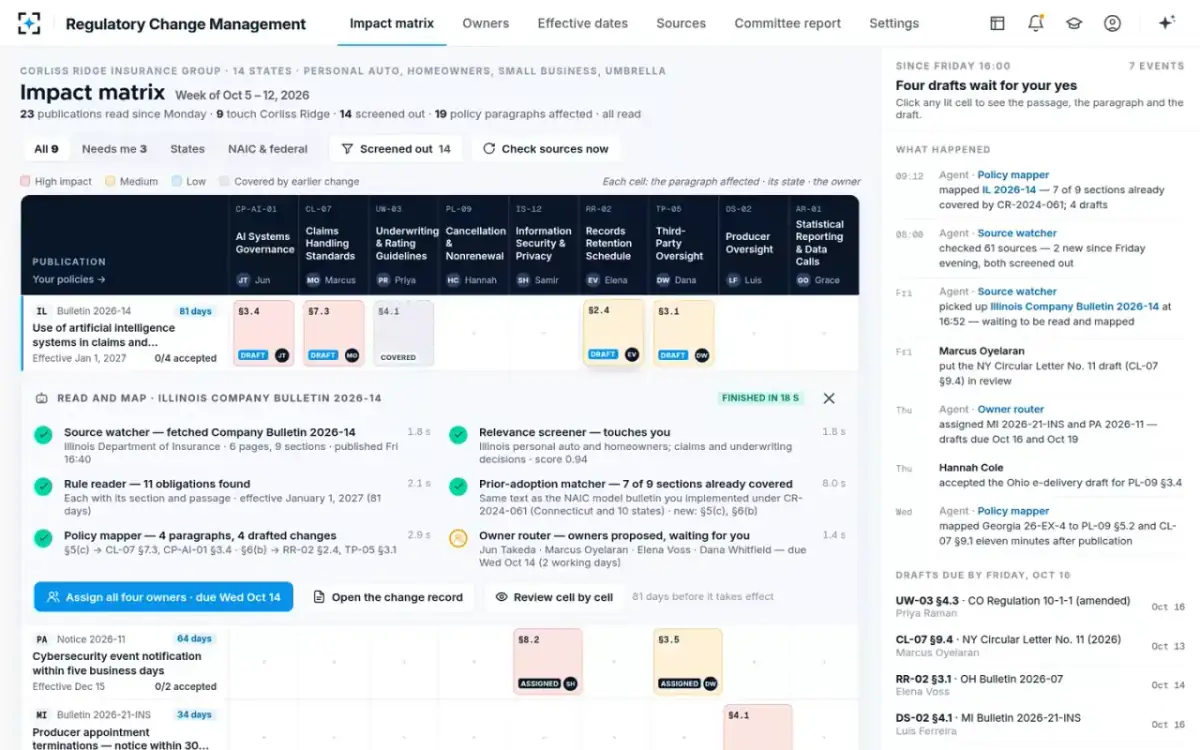Switch to the Committee report tab
This screenshot has width=1200, height=750.
pyautogui.click(x=788, y=23)
